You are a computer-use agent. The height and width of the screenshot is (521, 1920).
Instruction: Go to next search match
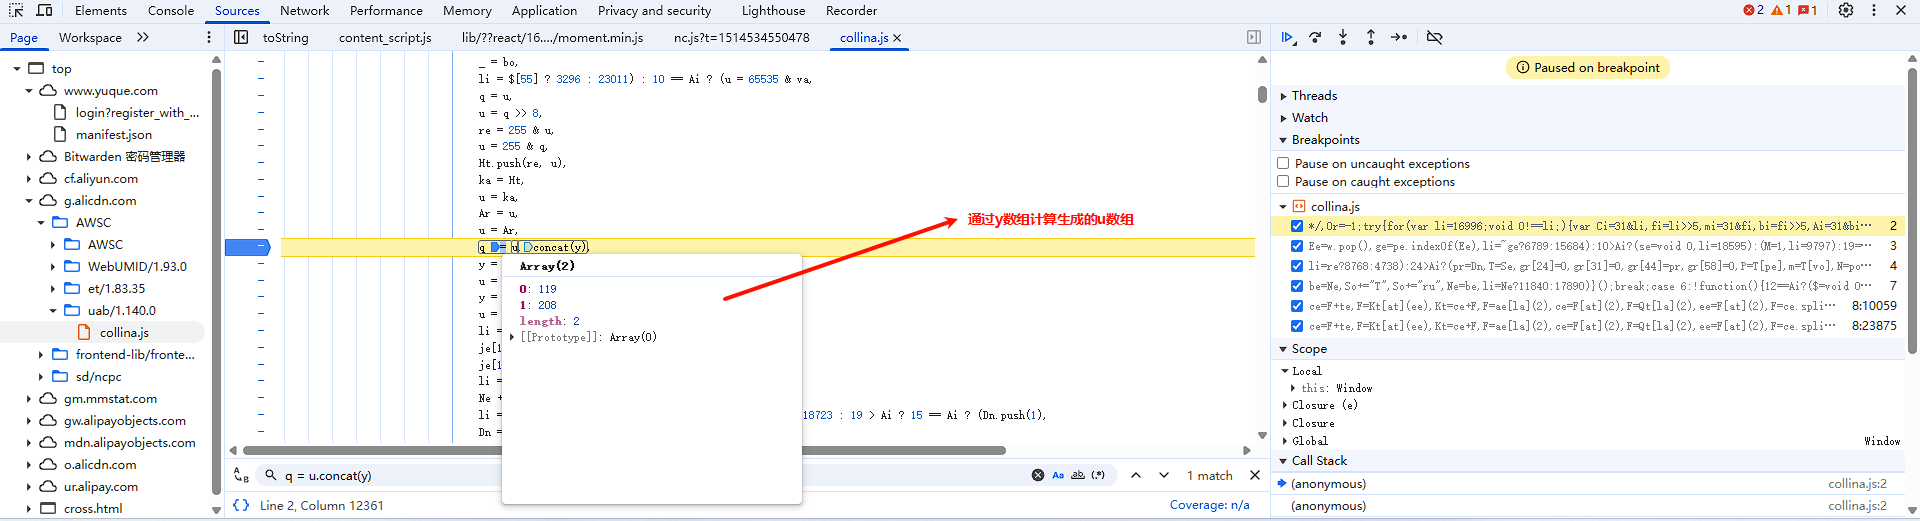[x=1164, y=475]
